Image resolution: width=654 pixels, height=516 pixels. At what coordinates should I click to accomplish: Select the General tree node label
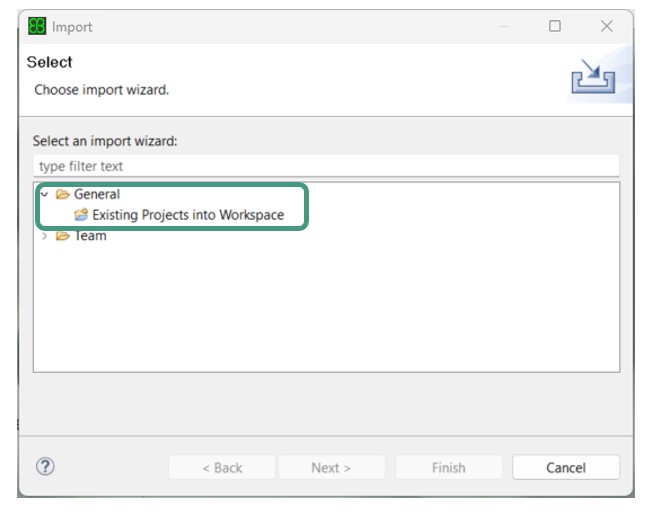pos(97,195)
